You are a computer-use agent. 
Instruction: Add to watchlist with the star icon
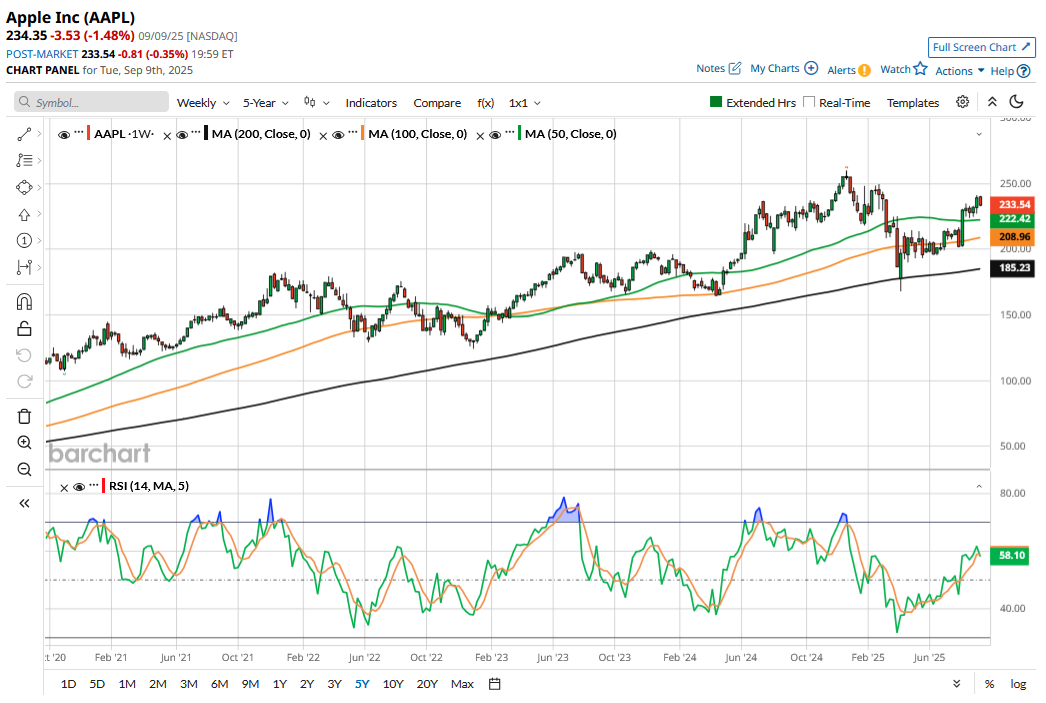point(920,69)
